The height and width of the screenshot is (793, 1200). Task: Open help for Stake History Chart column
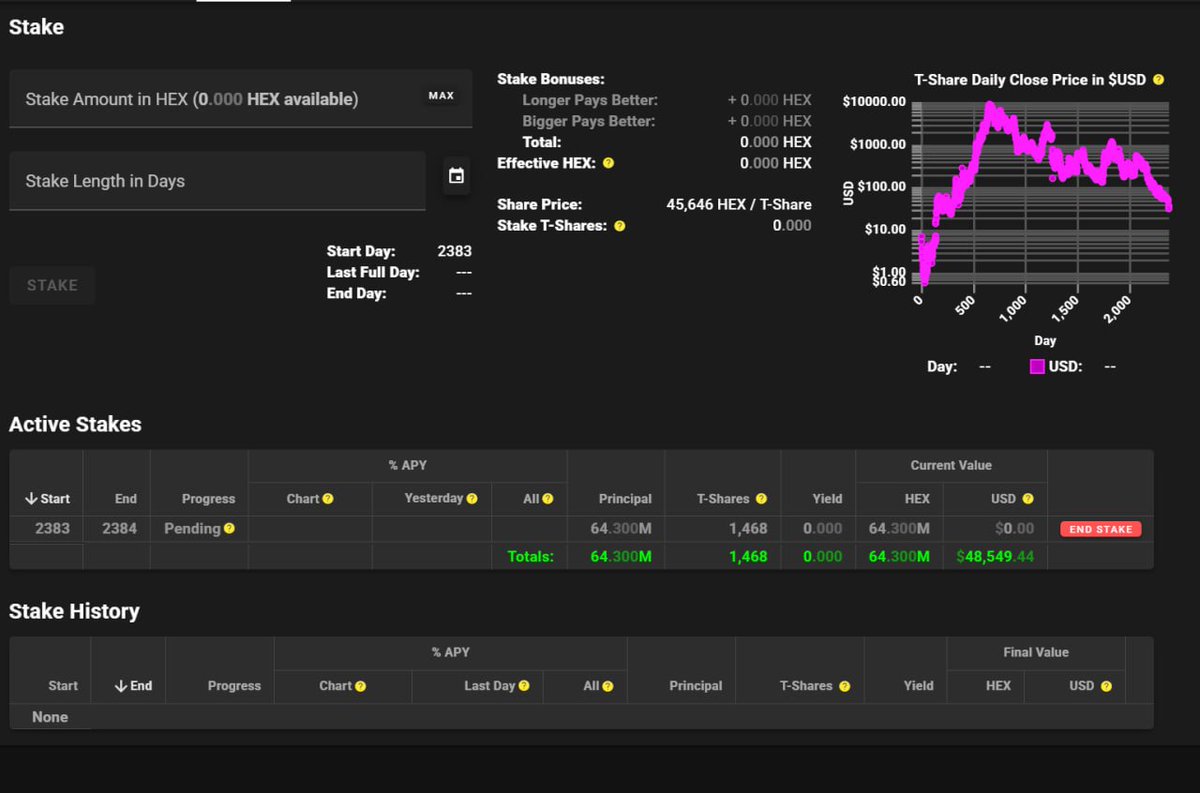360,686
